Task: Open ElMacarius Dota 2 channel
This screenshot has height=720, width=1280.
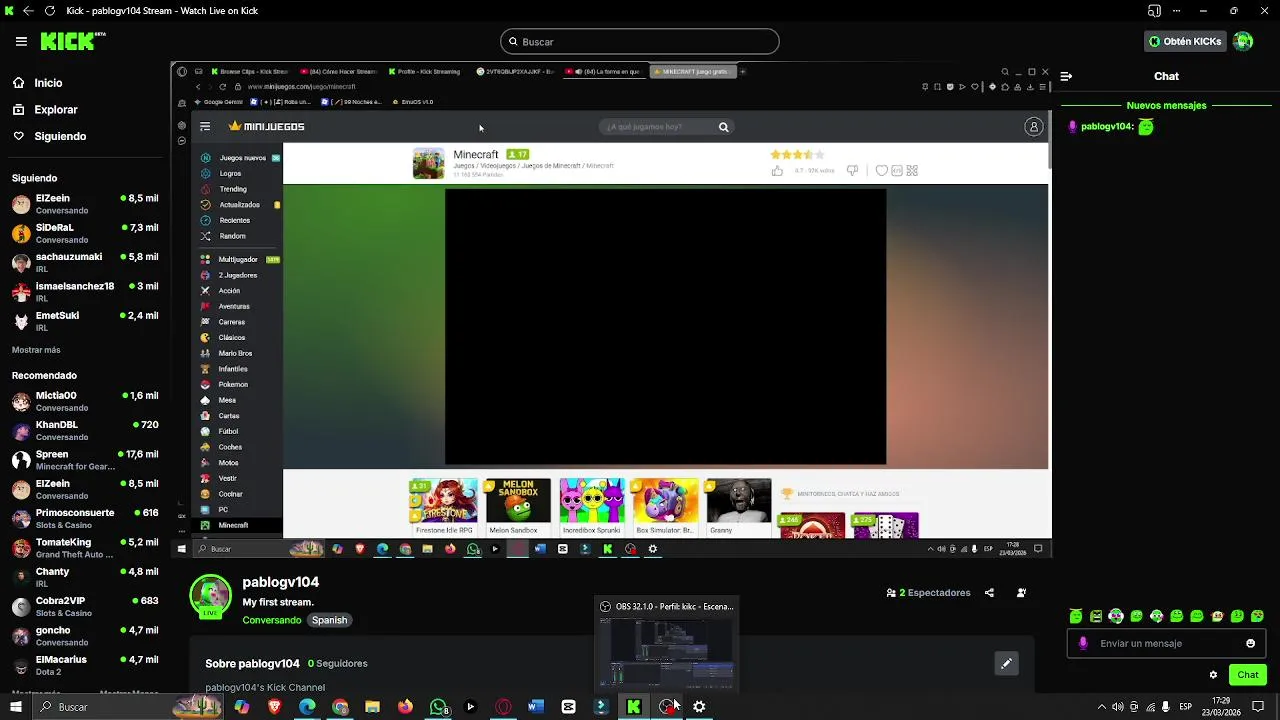Action: [x=85, y=665]
